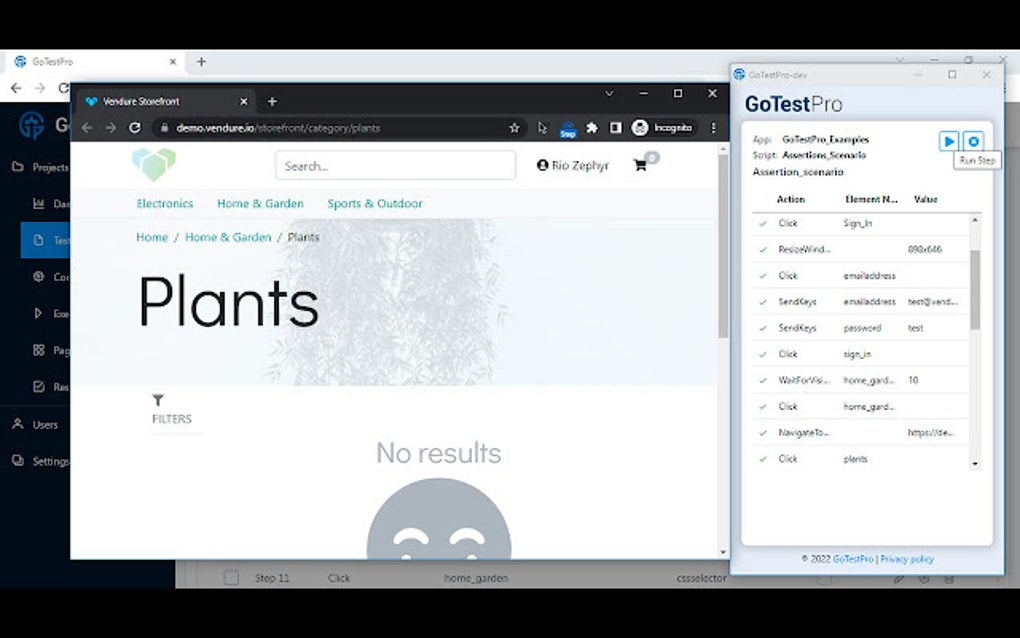Select the SendKeys password step row
1020x638 pixels.
pyautogui.click(x=860, y=328)
